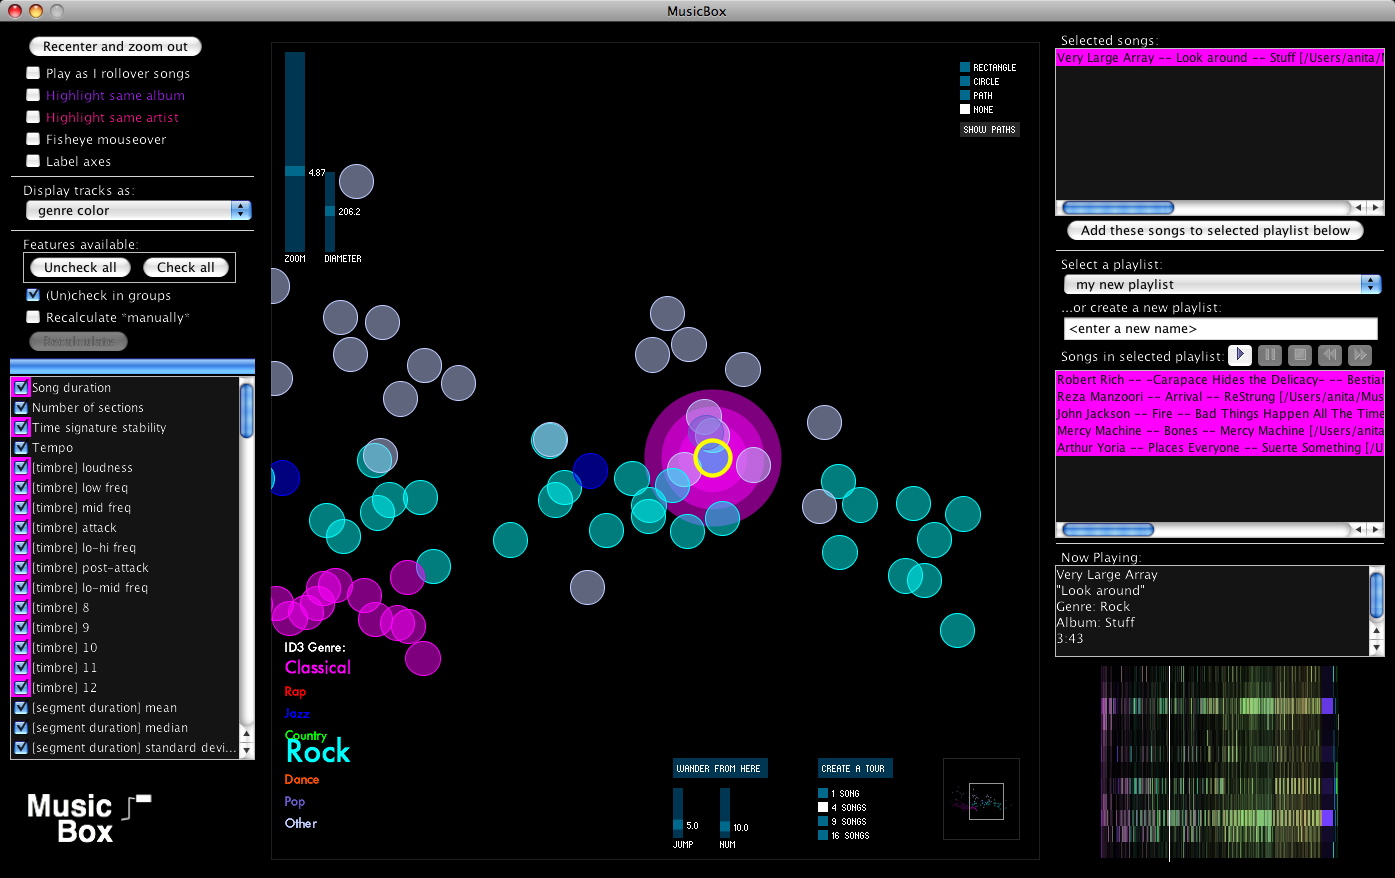Click the yellow-ringed selected song circle
This screenshot has height=878, width=1395.
pos(713,458)
